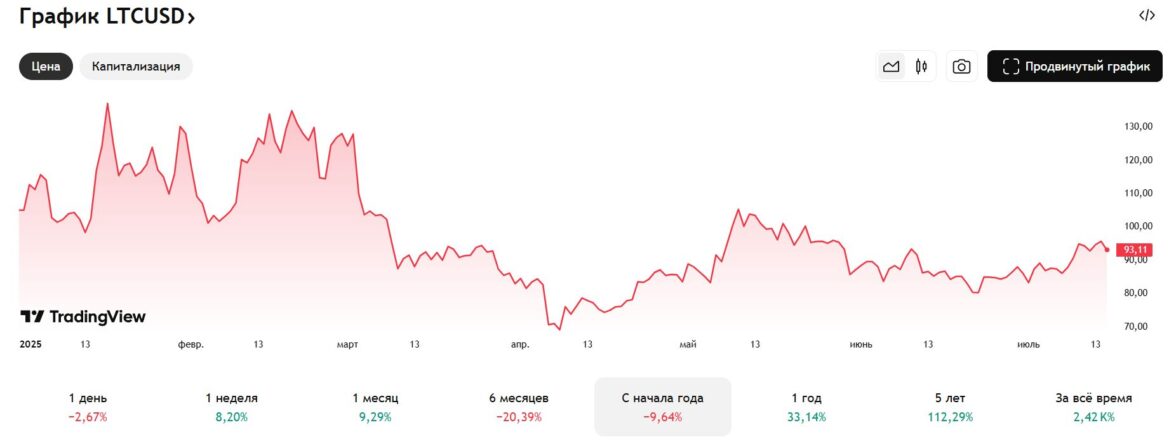Choose the 6 месяцев time range
This screenshot has width=1176, height=446.
pyautogui.click(x=518, y=406)
